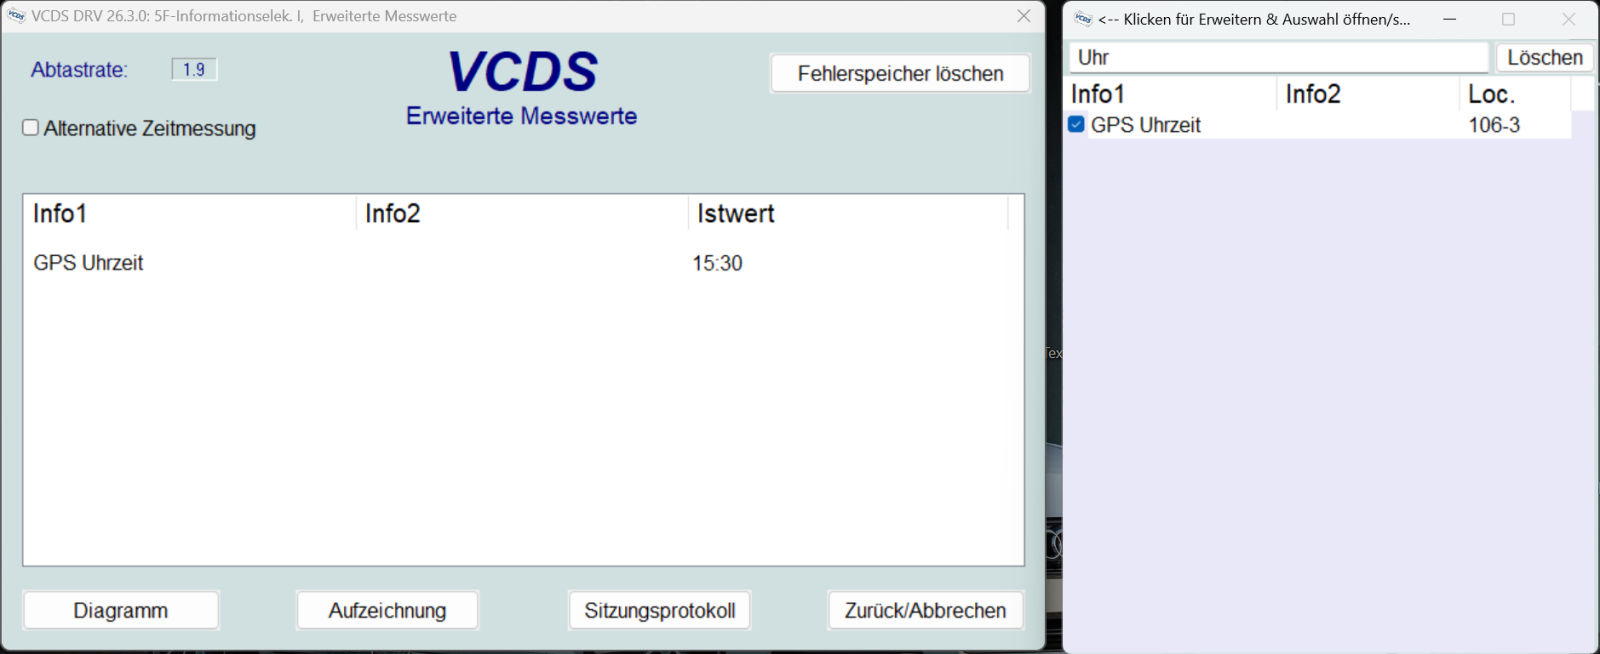Screen dimensions: 1600x654
Task: Click the Abtastrate label
Action: click(x=79, y=69)
